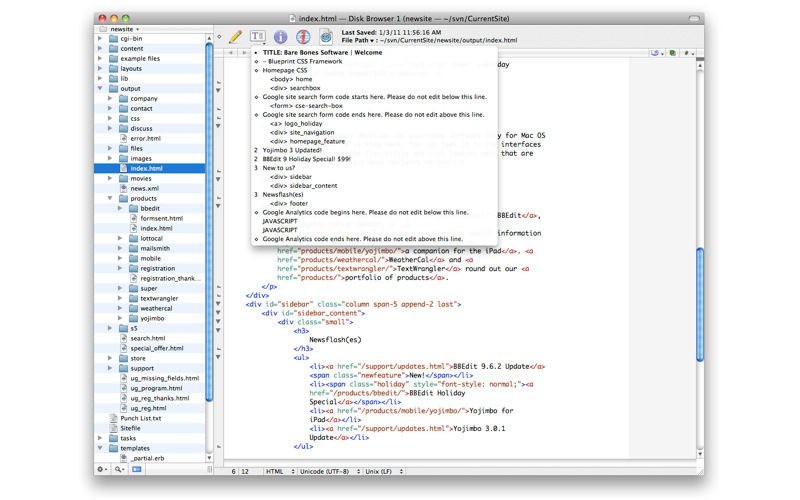Viewport: 800px width, 500px height.
Task: Open the HTML language popup in status bar
Action: click(x=280, y=471)
